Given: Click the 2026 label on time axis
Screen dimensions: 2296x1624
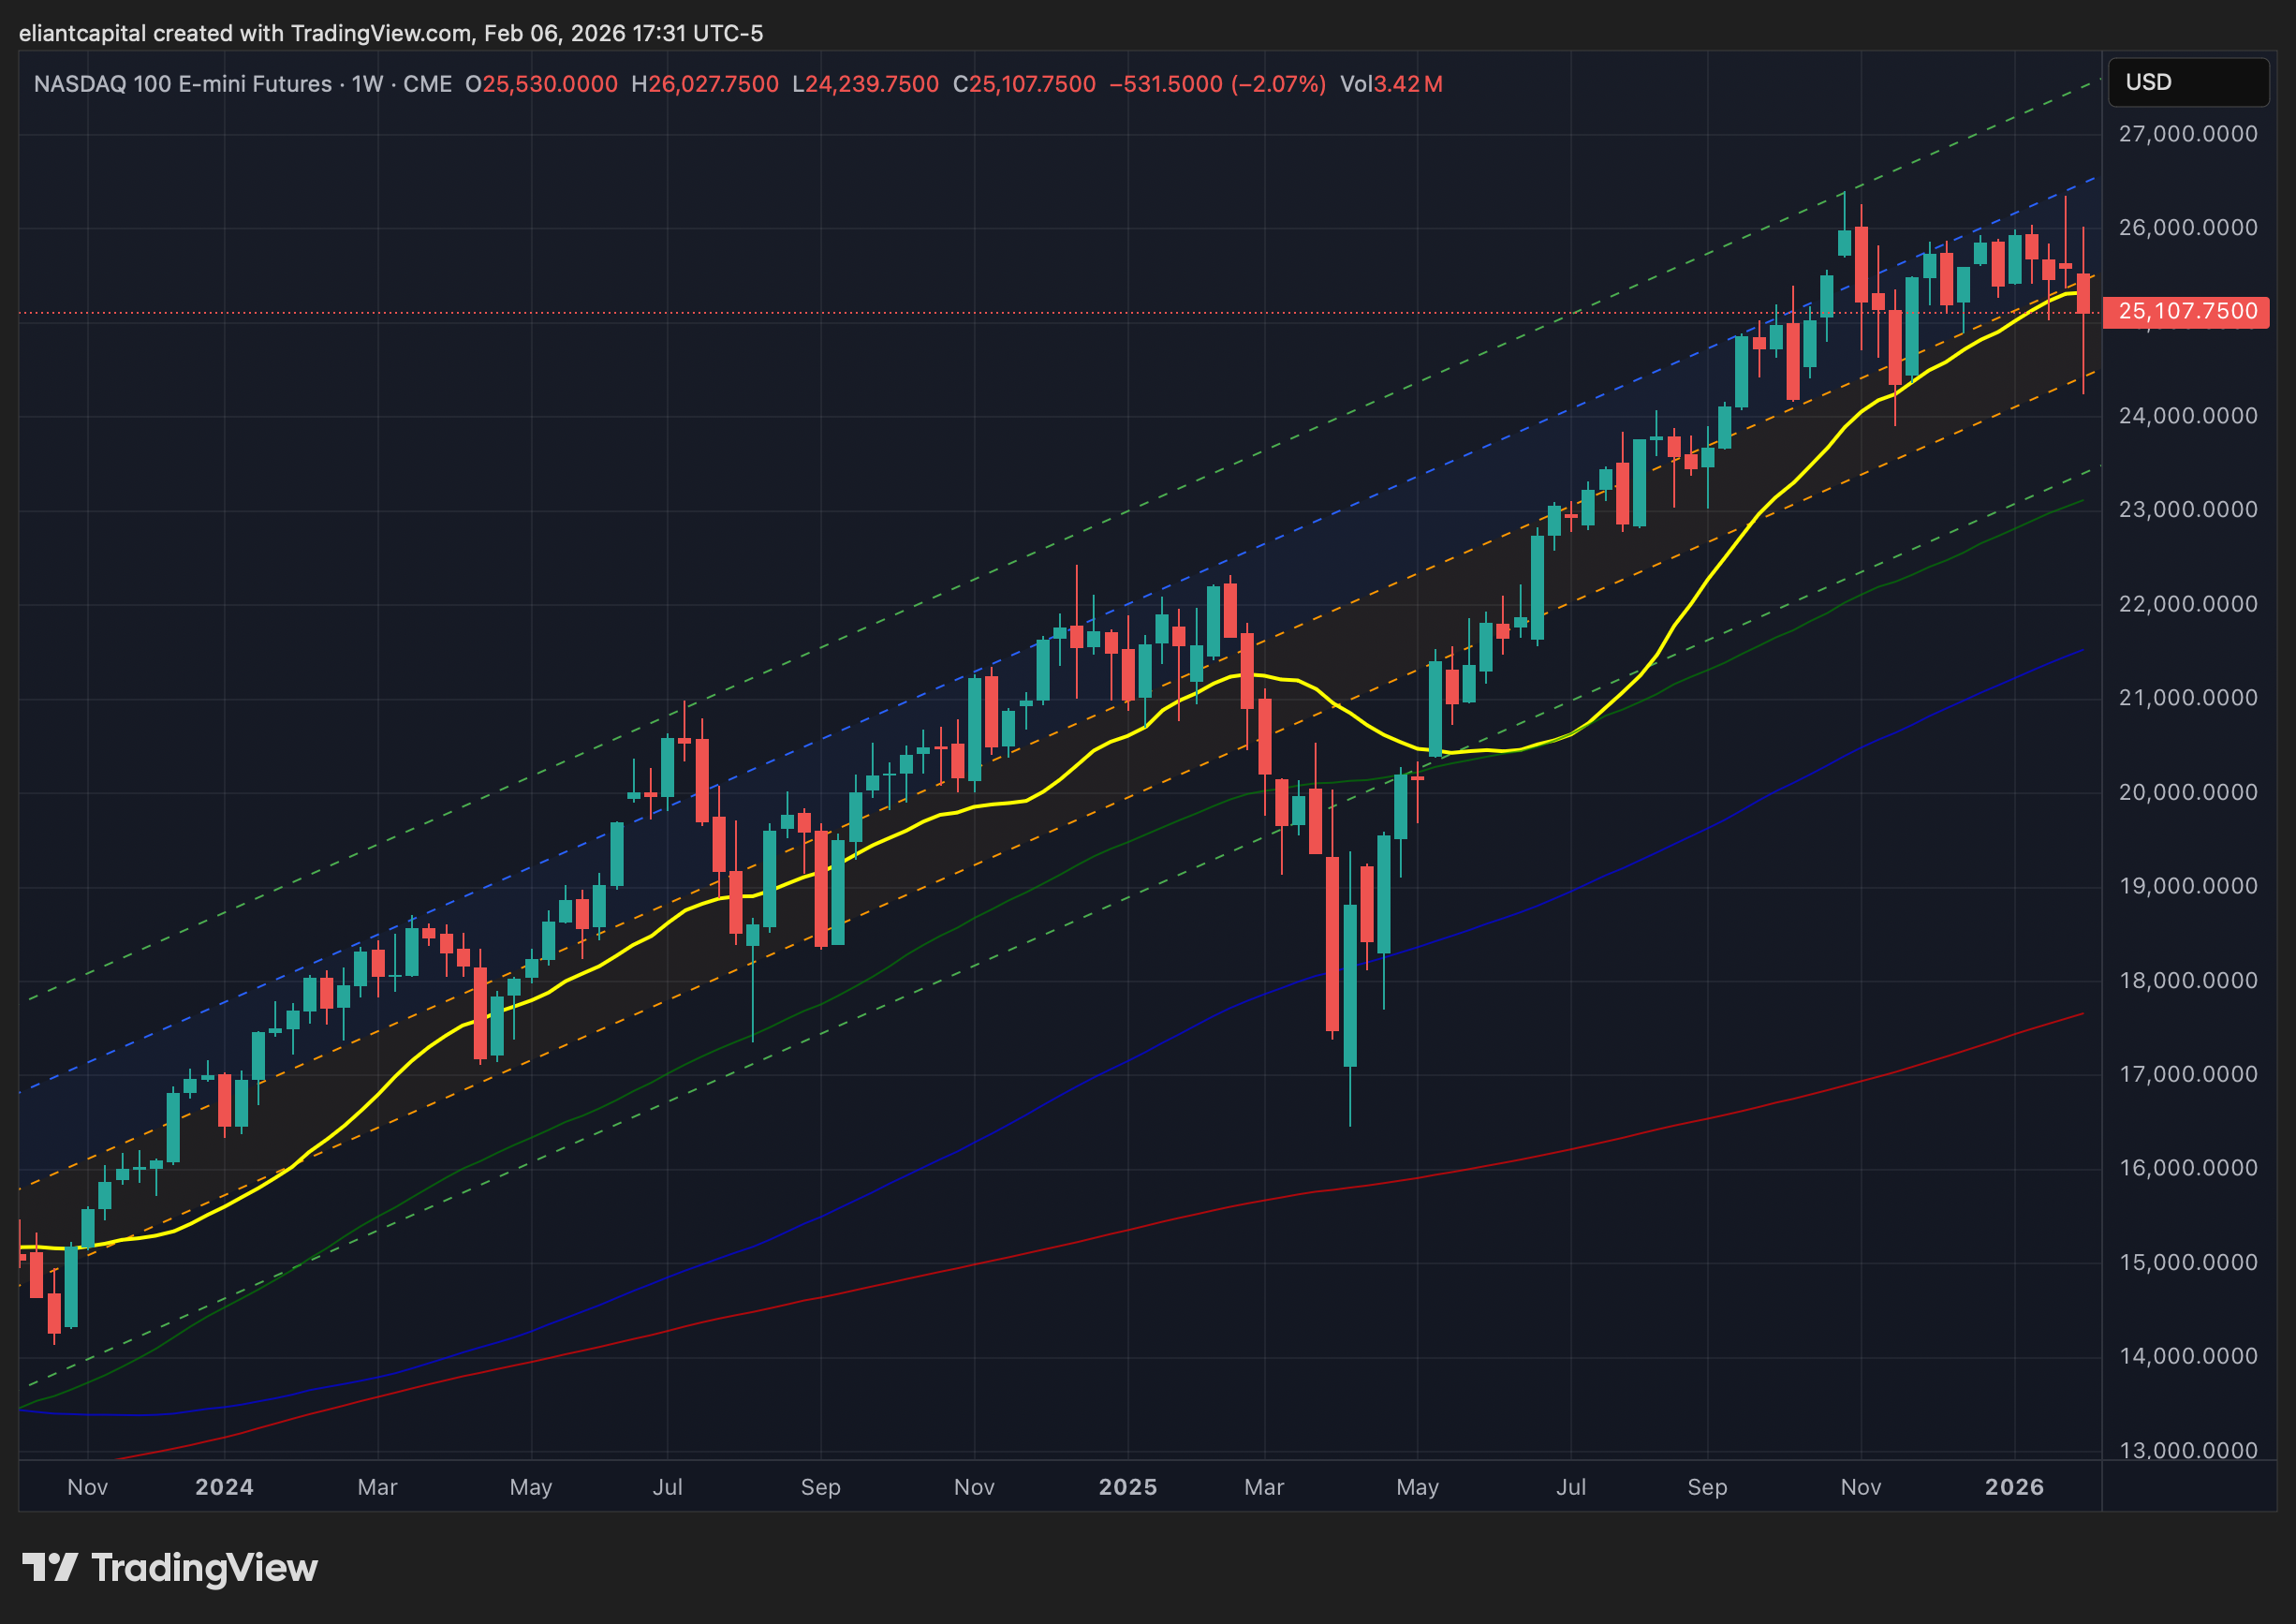Looking at the screenshot, I should [2014, 1487].
